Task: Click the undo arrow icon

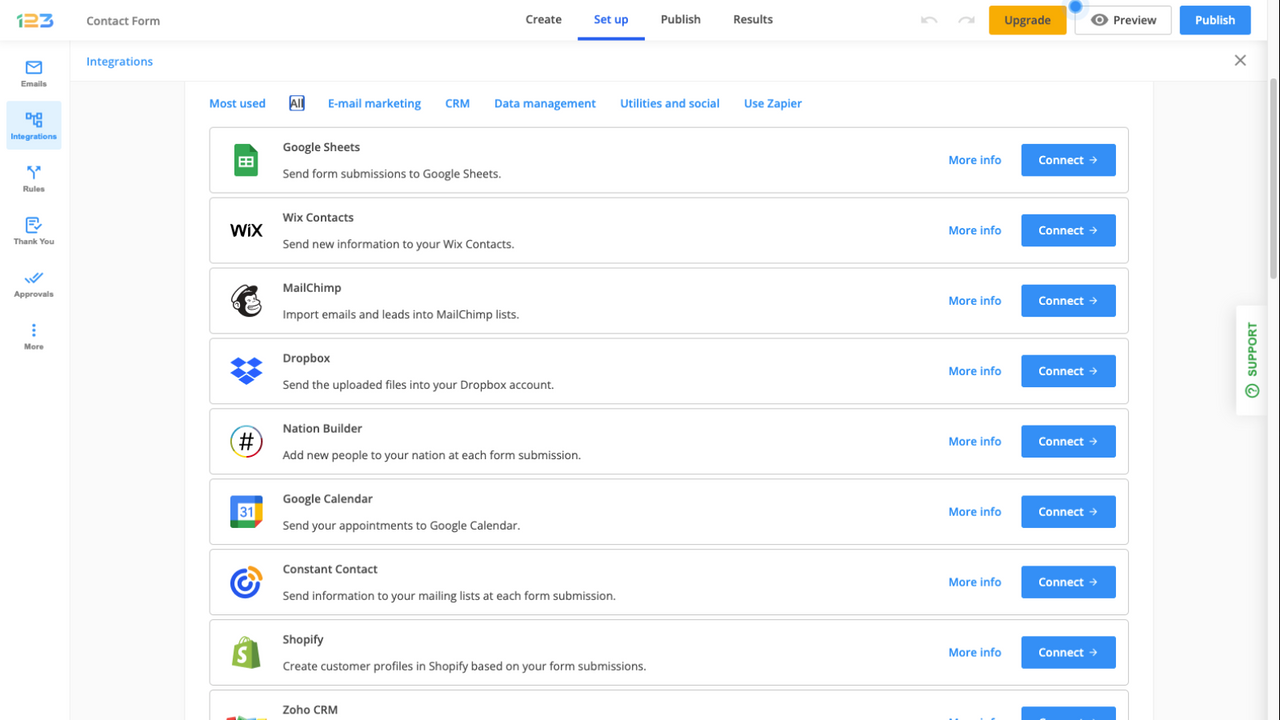Action: (x=929, y=20)
